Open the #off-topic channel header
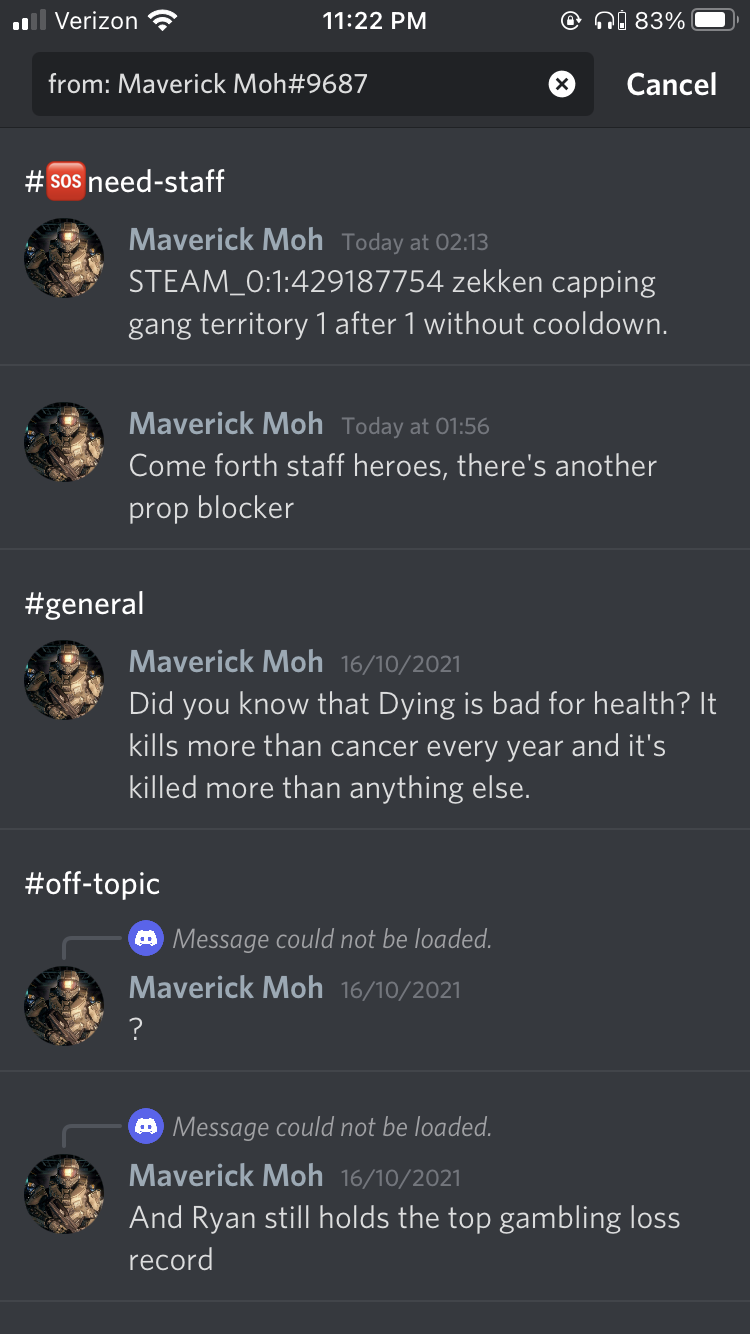 [x=92, y=884]
